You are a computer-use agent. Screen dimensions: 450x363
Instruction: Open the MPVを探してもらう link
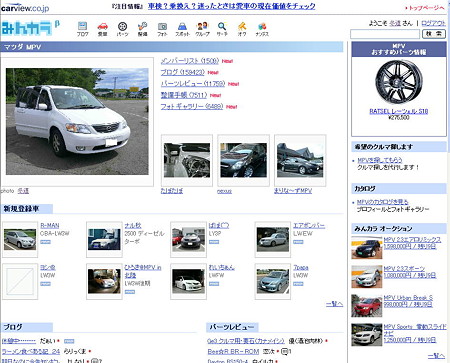pyautogui.click(x=380, y=160)
